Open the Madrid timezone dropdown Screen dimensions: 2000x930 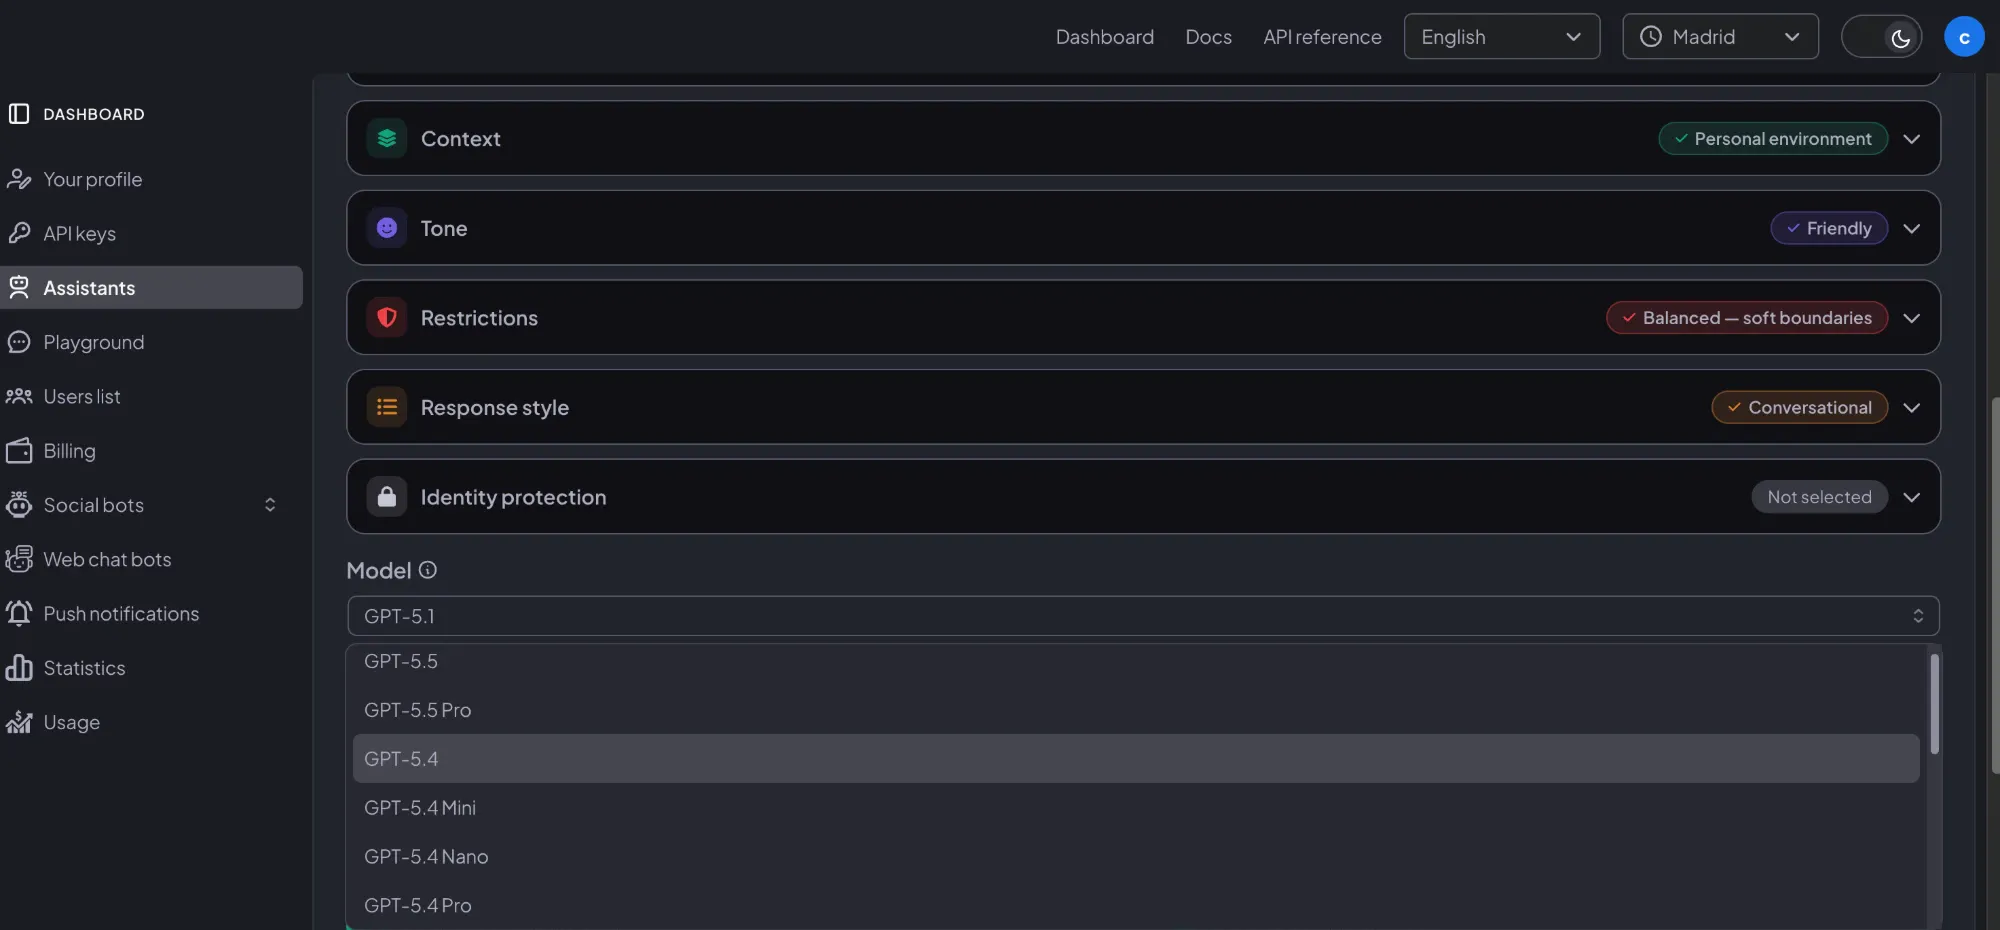pyautogui.click(x=1720, y=37)
